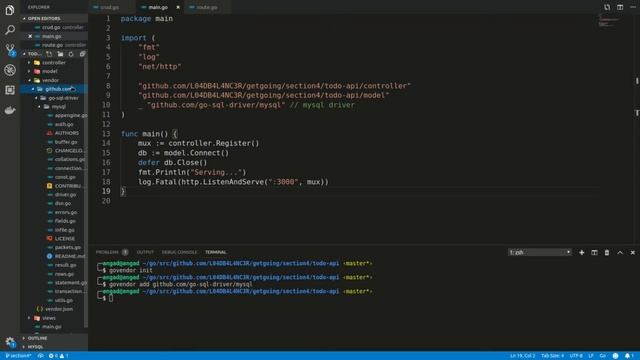Image resolution: width=640 pixels, height=360 pixels.
Task: Click the New Folder icon in explorer header
Action: (x=60, y=54)
